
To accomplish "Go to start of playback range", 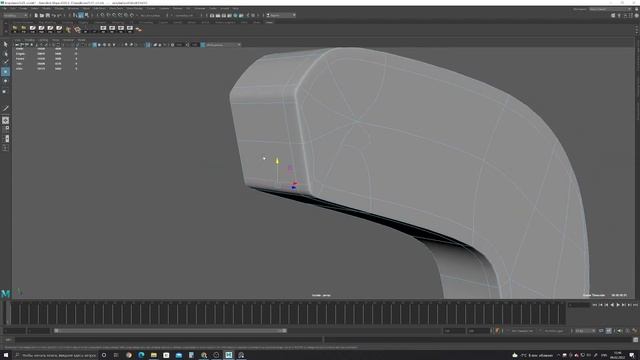I will pos(595,305).
